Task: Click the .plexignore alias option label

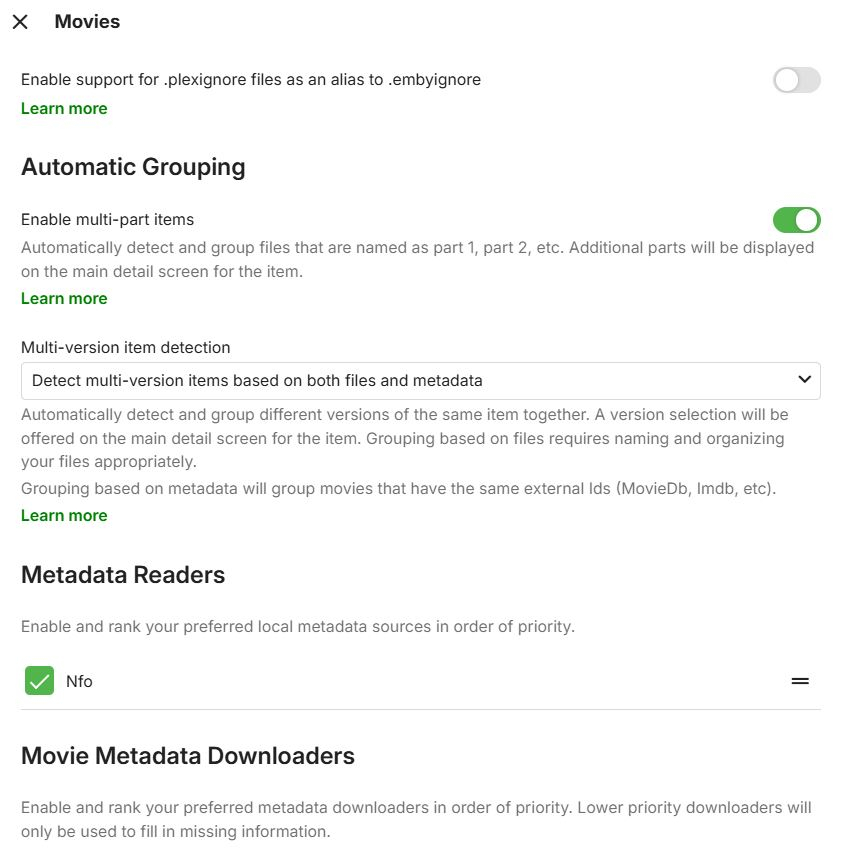Action: (251, 79)
